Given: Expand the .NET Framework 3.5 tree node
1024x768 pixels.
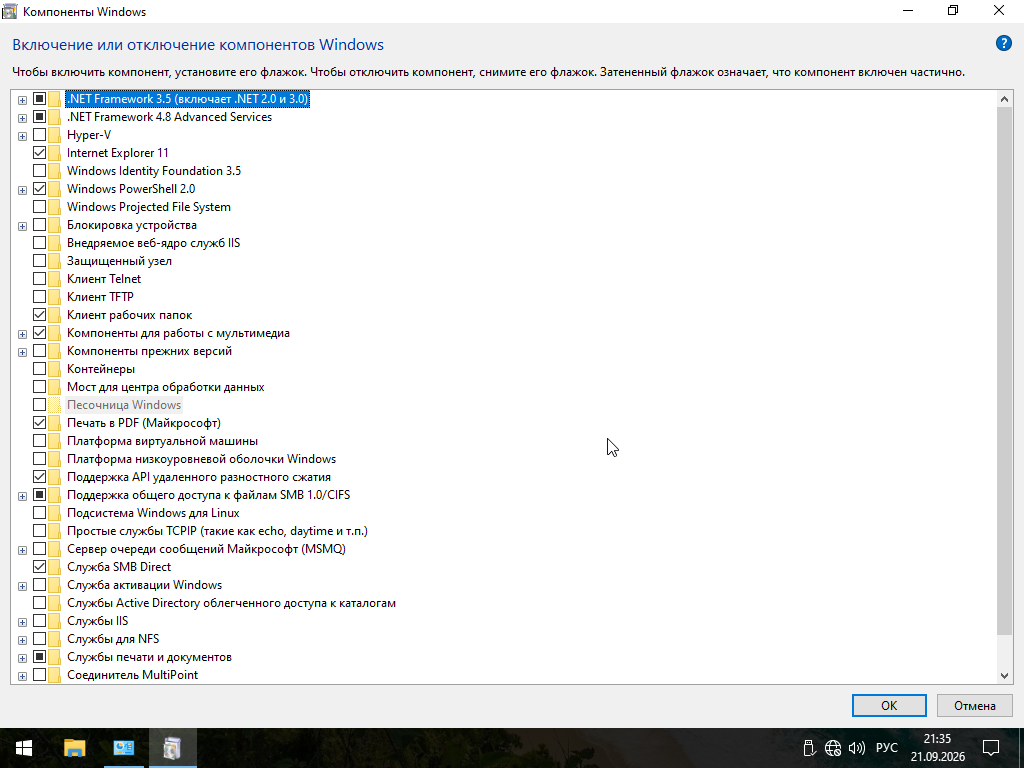Looking at the screenshot, I should [22, 100].
